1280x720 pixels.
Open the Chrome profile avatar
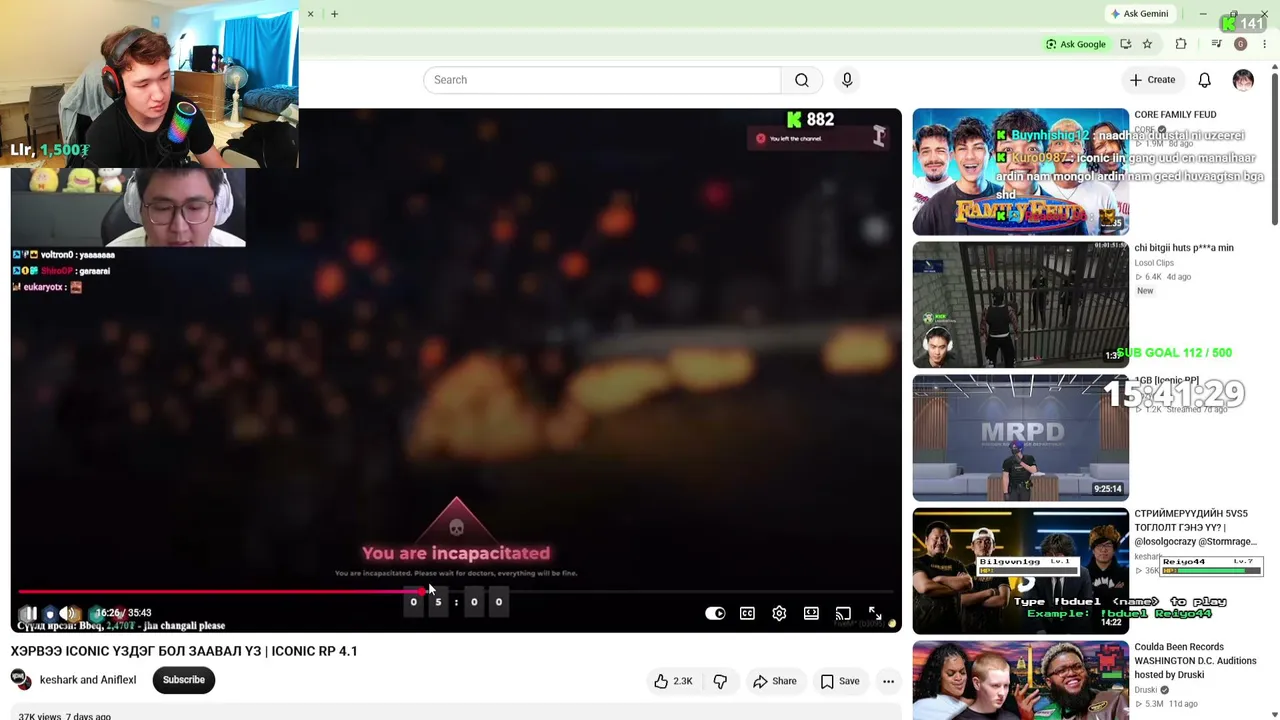click(x=1241, y=44)
